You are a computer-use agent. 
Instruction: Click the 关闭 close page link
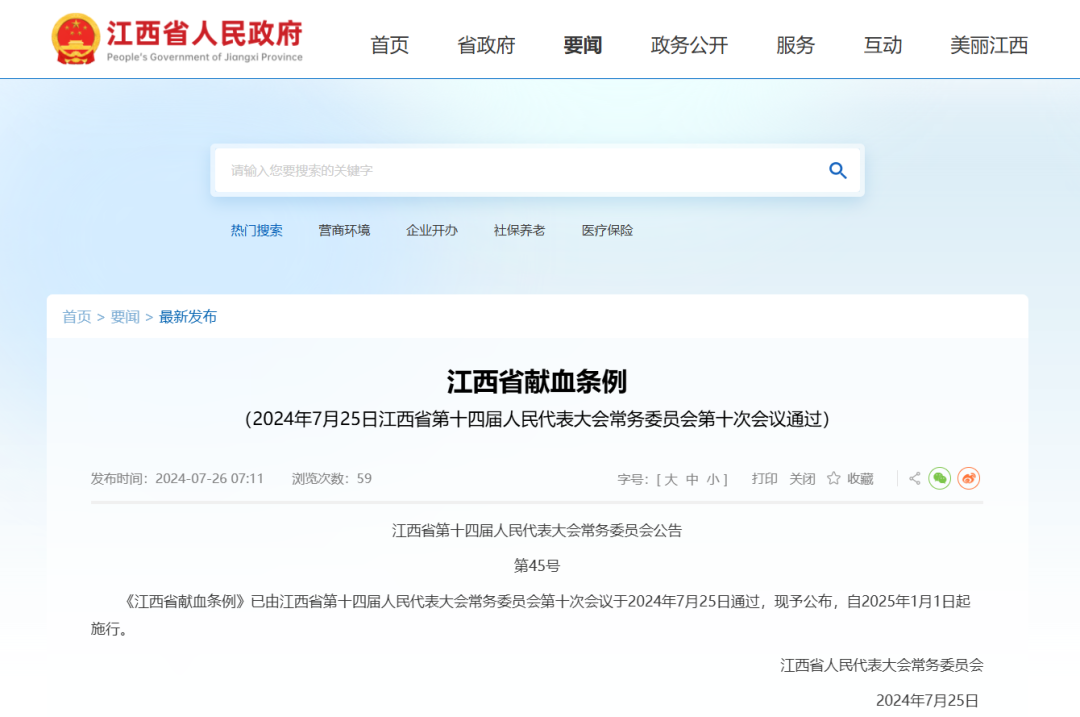[x=802, y=479]
